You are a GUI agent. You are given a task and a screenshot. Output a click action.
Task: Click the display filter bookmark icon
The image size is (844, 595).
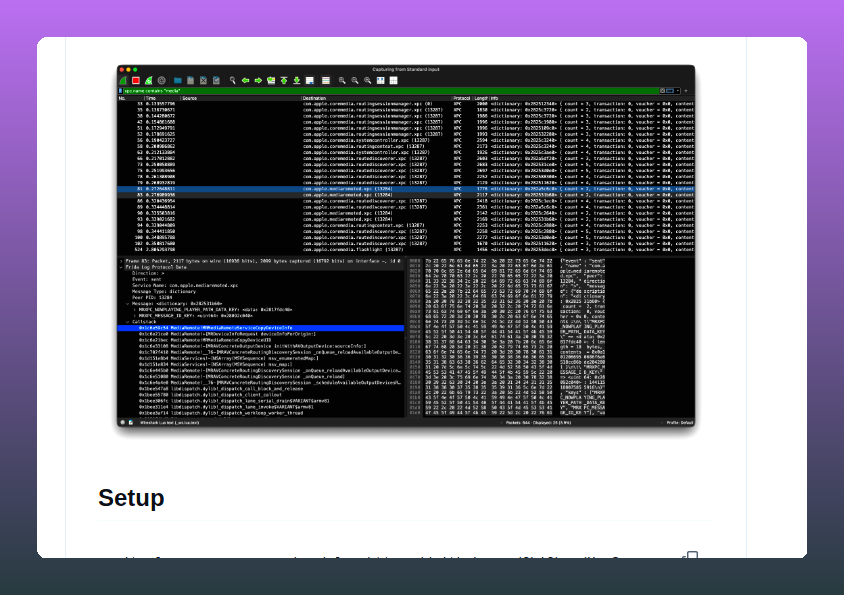pyautogui.click(x=121, y=91)
